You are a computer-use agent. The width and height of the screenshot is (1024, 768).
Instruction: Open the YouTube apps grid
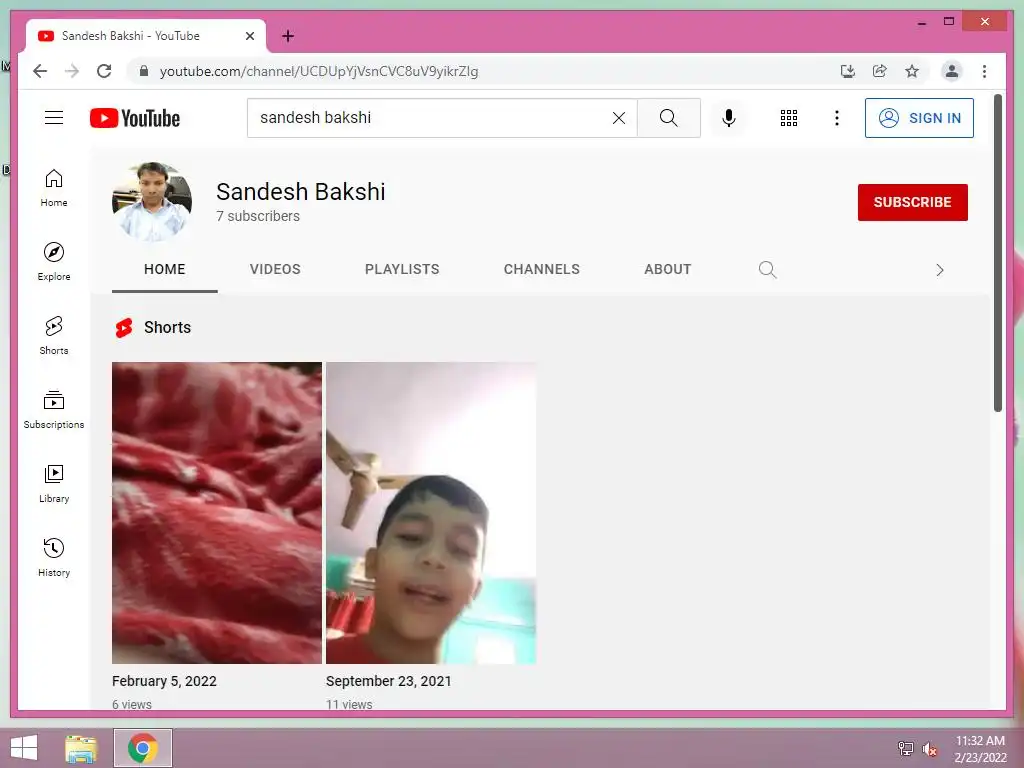[788, 118]
